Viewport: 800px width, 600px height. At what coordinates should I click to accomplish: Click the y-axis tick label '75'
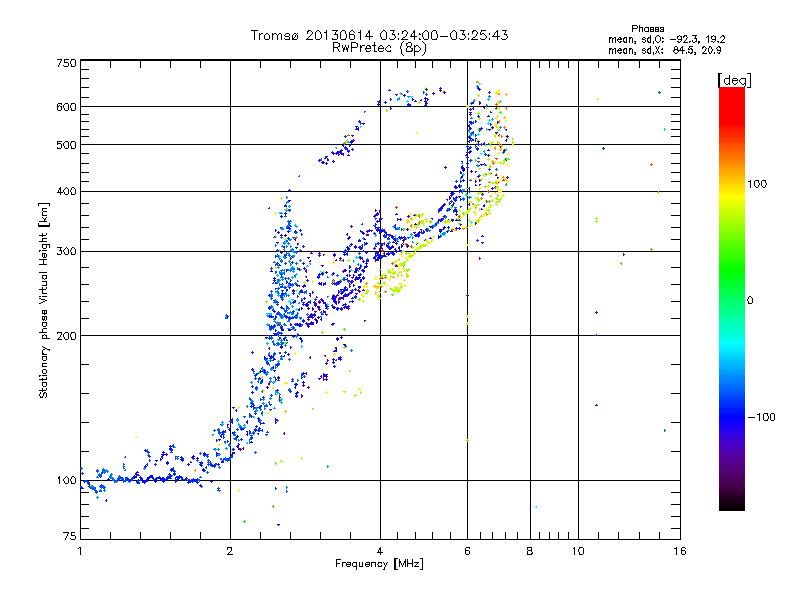point(70,536)
